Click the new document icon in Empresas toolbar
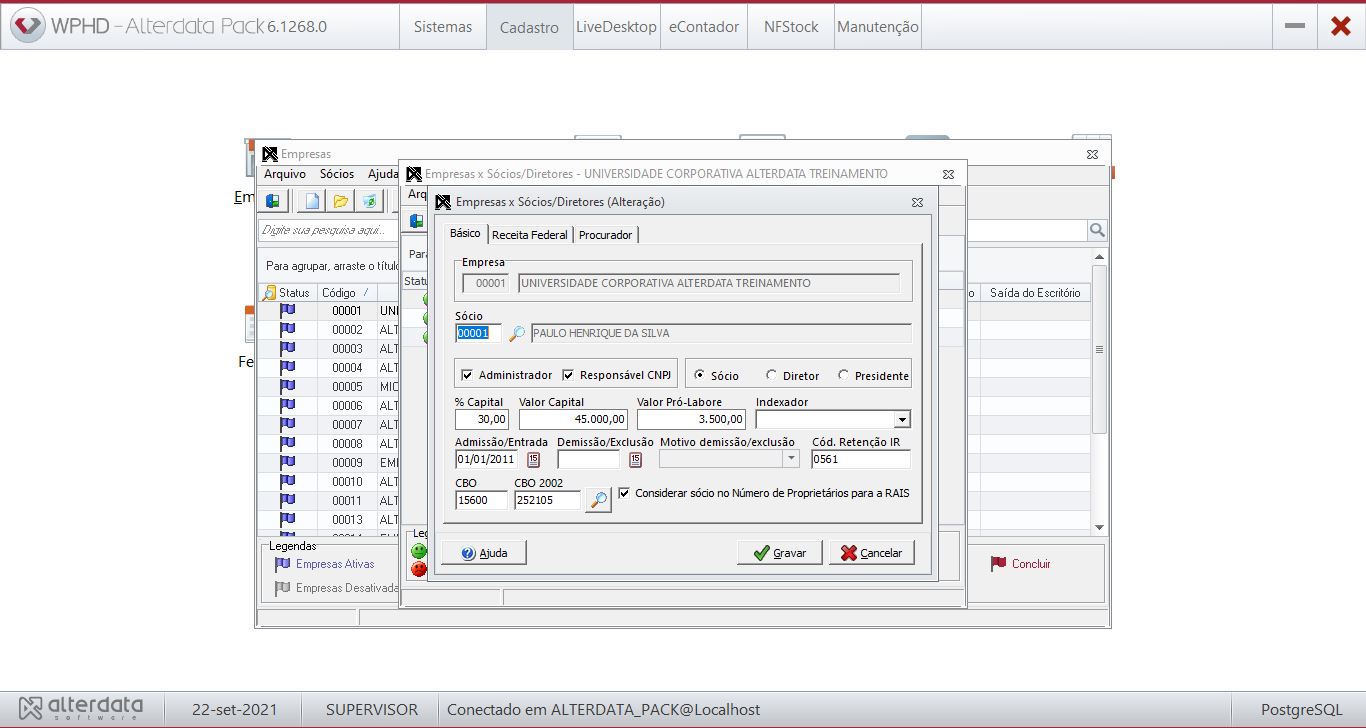1366x728 pixels. pos(312,201)
